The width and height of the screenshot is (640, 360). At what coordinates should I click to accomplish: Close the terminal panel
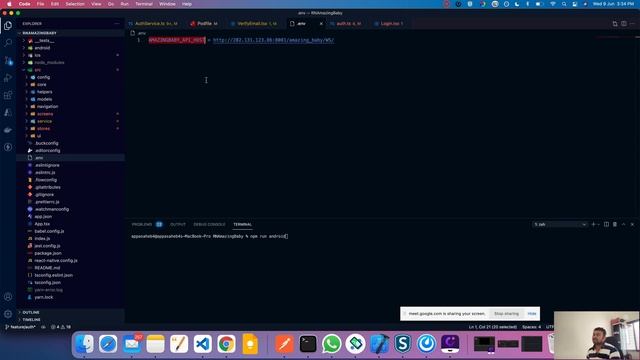[632, 224]
